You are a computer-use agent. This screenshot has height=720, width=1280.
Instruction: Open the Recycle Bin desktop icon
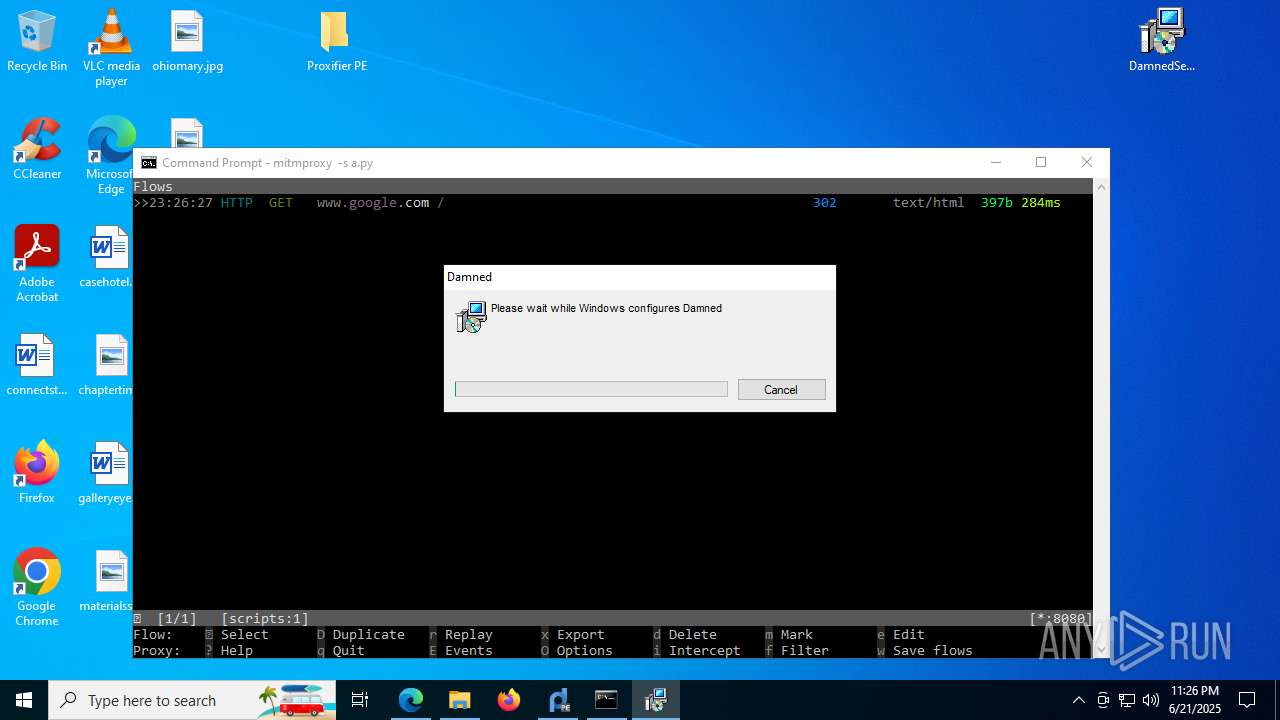pos(37,42)
